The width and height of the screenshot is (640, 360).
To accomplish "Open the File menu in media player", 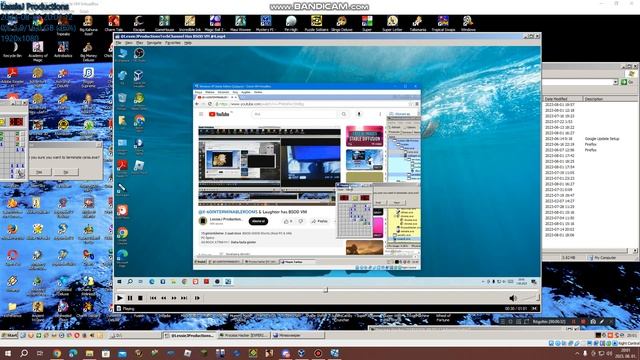I will (x=119, y=42).
